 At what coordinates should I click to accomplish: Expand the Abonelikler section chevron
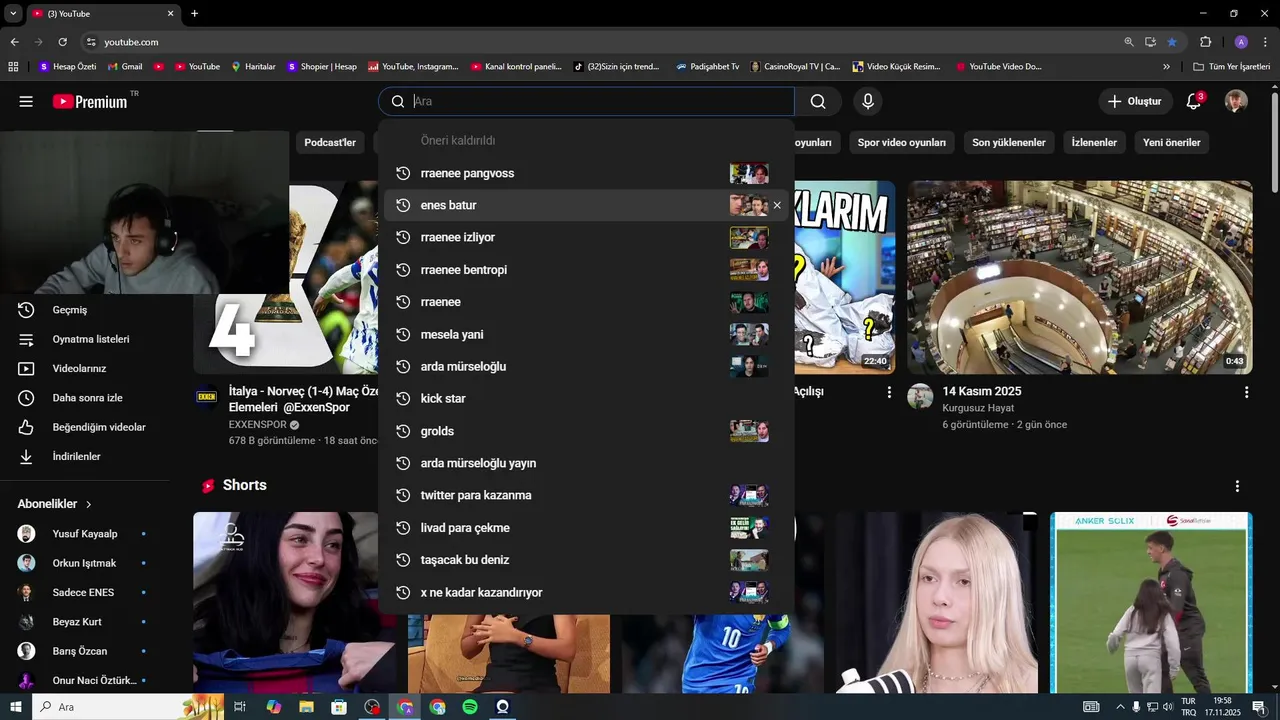coord(89,504)
